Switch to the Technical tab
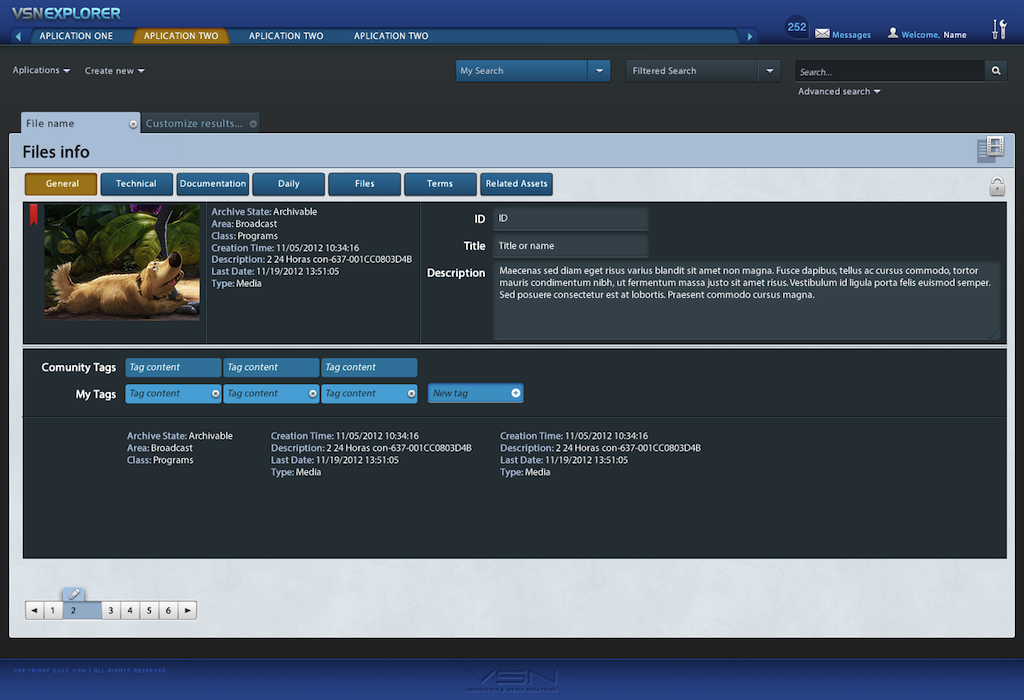 tap(136, 184)
